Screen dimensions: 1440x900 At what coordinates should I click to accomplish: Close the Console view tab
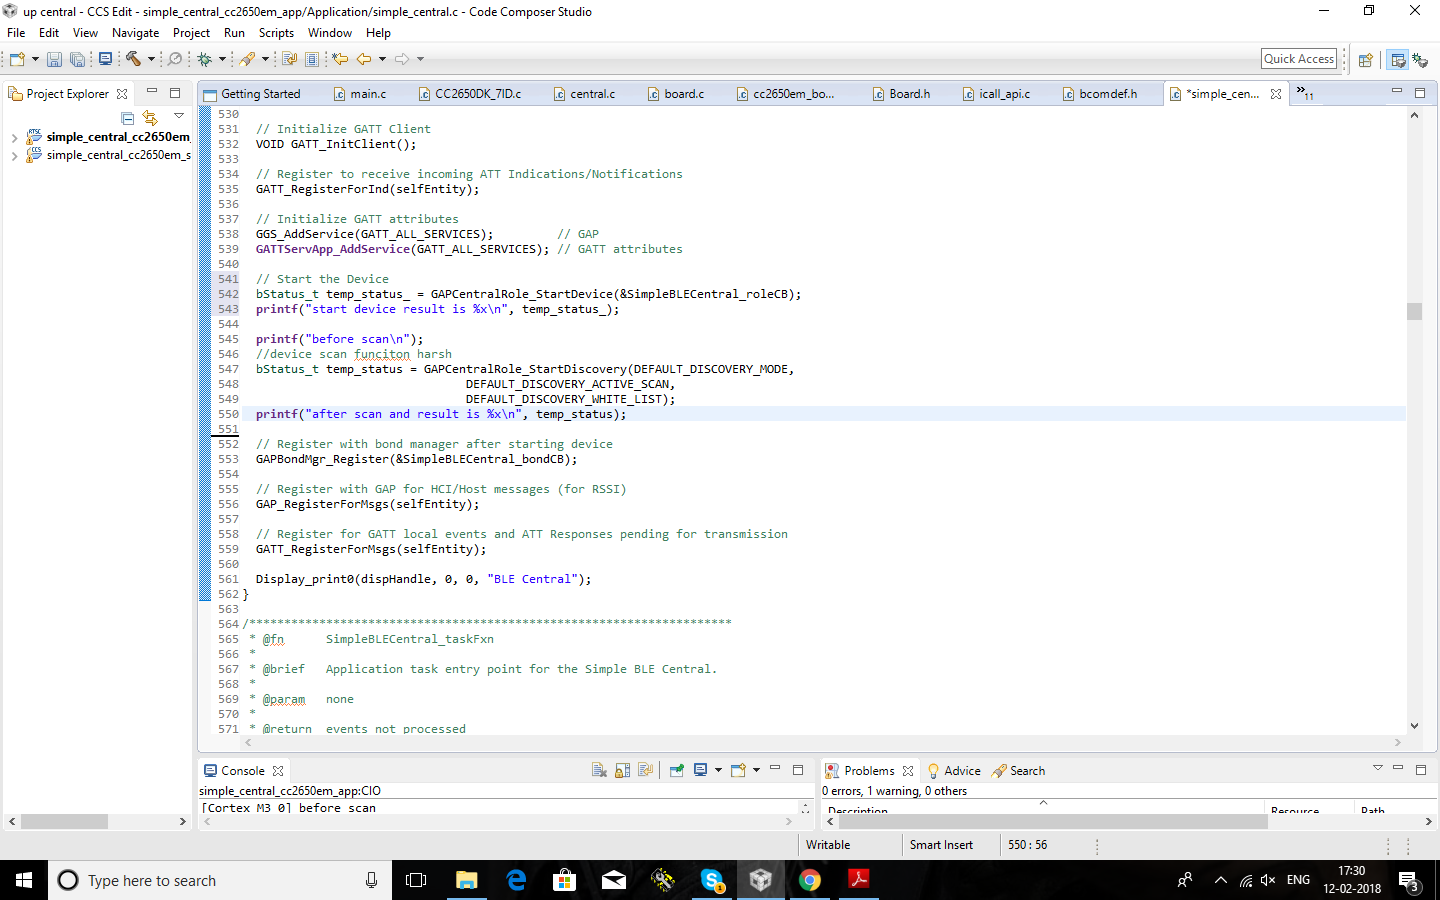(x=278, y=771)
